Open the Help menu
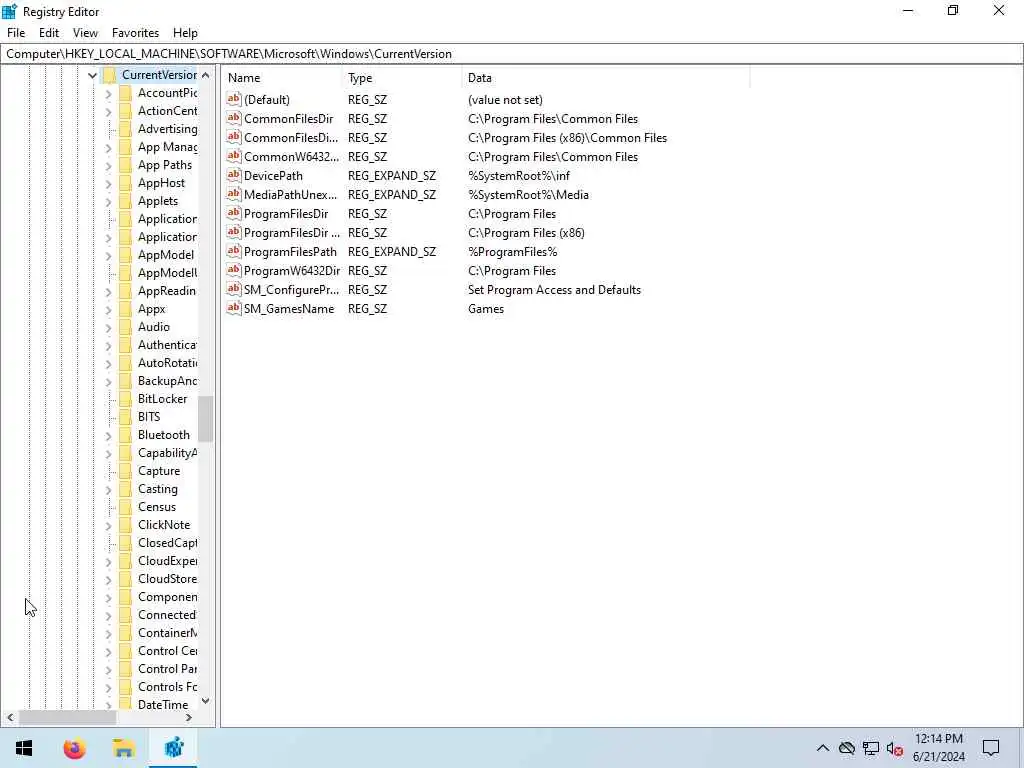 click(185, 33)
